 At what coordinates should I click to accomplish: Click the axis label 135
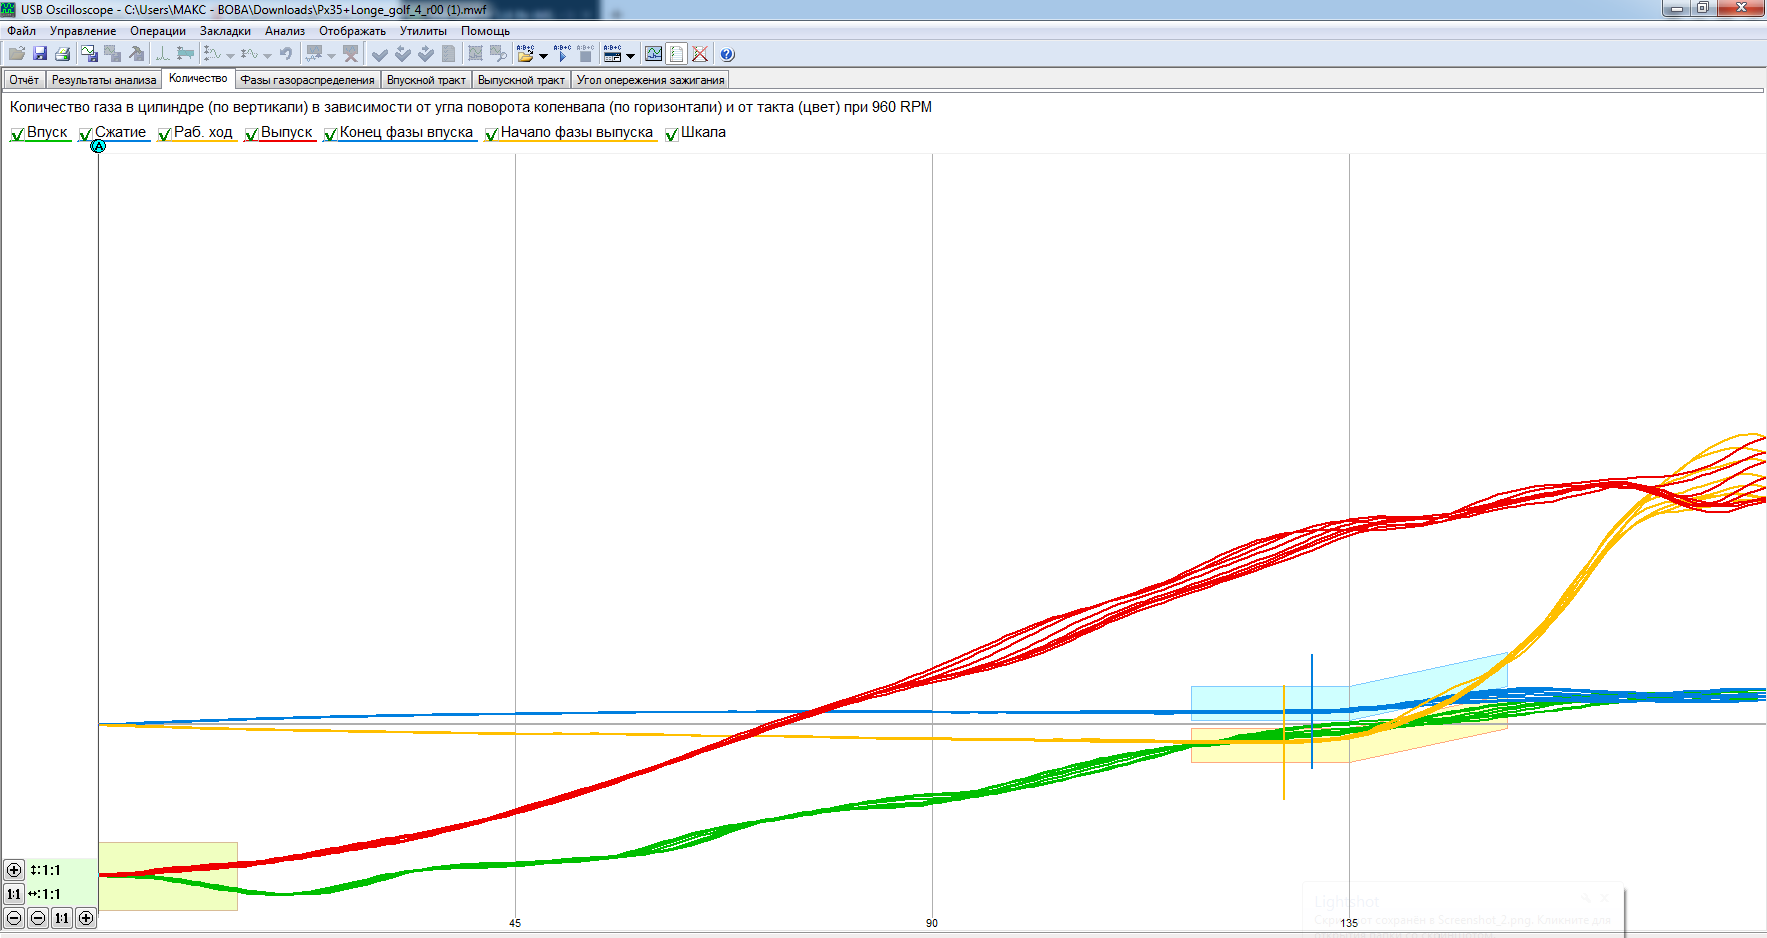point(1349,923)
